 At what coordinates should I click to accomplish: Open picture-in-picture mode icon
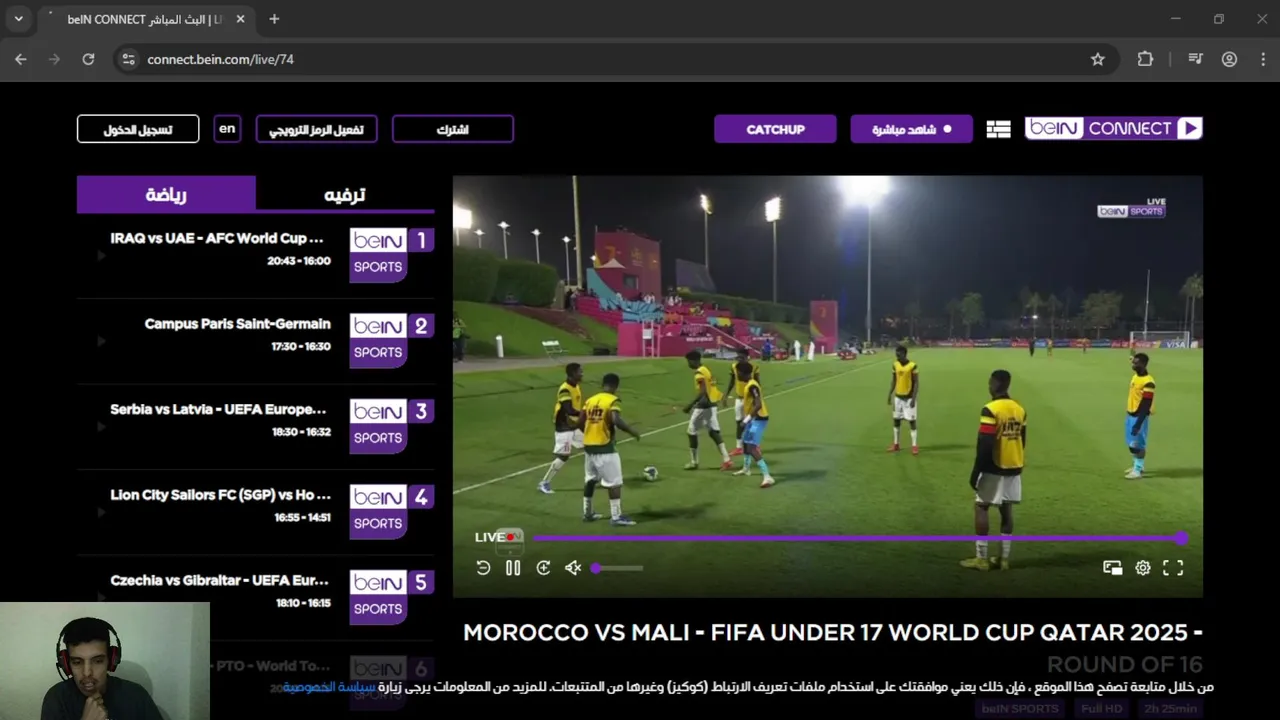(x=1112, y=568)
